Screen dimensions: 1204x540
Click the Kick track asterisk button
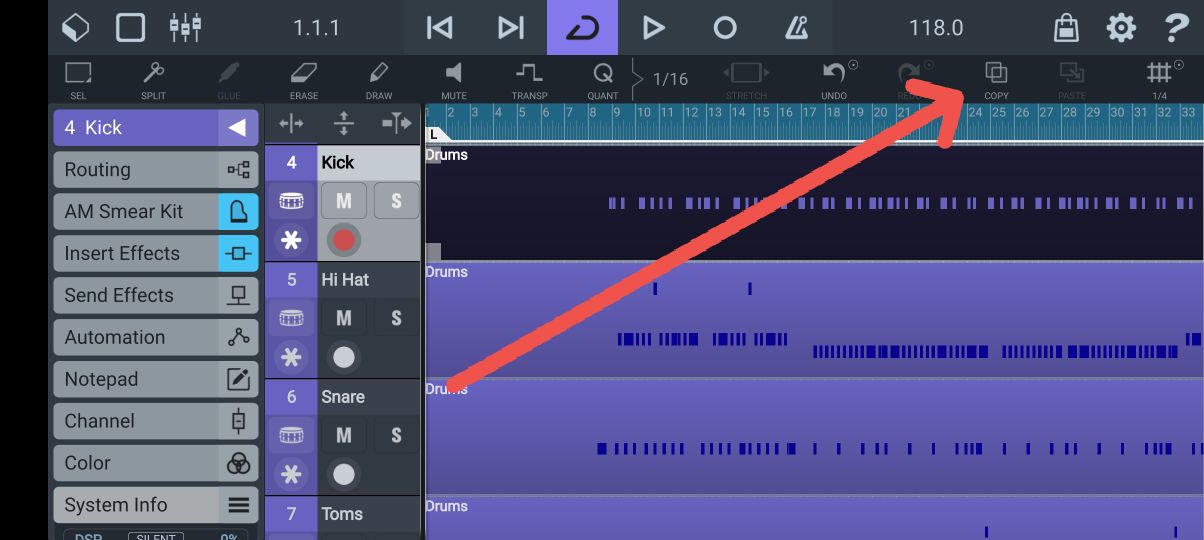tap(291, 240)
